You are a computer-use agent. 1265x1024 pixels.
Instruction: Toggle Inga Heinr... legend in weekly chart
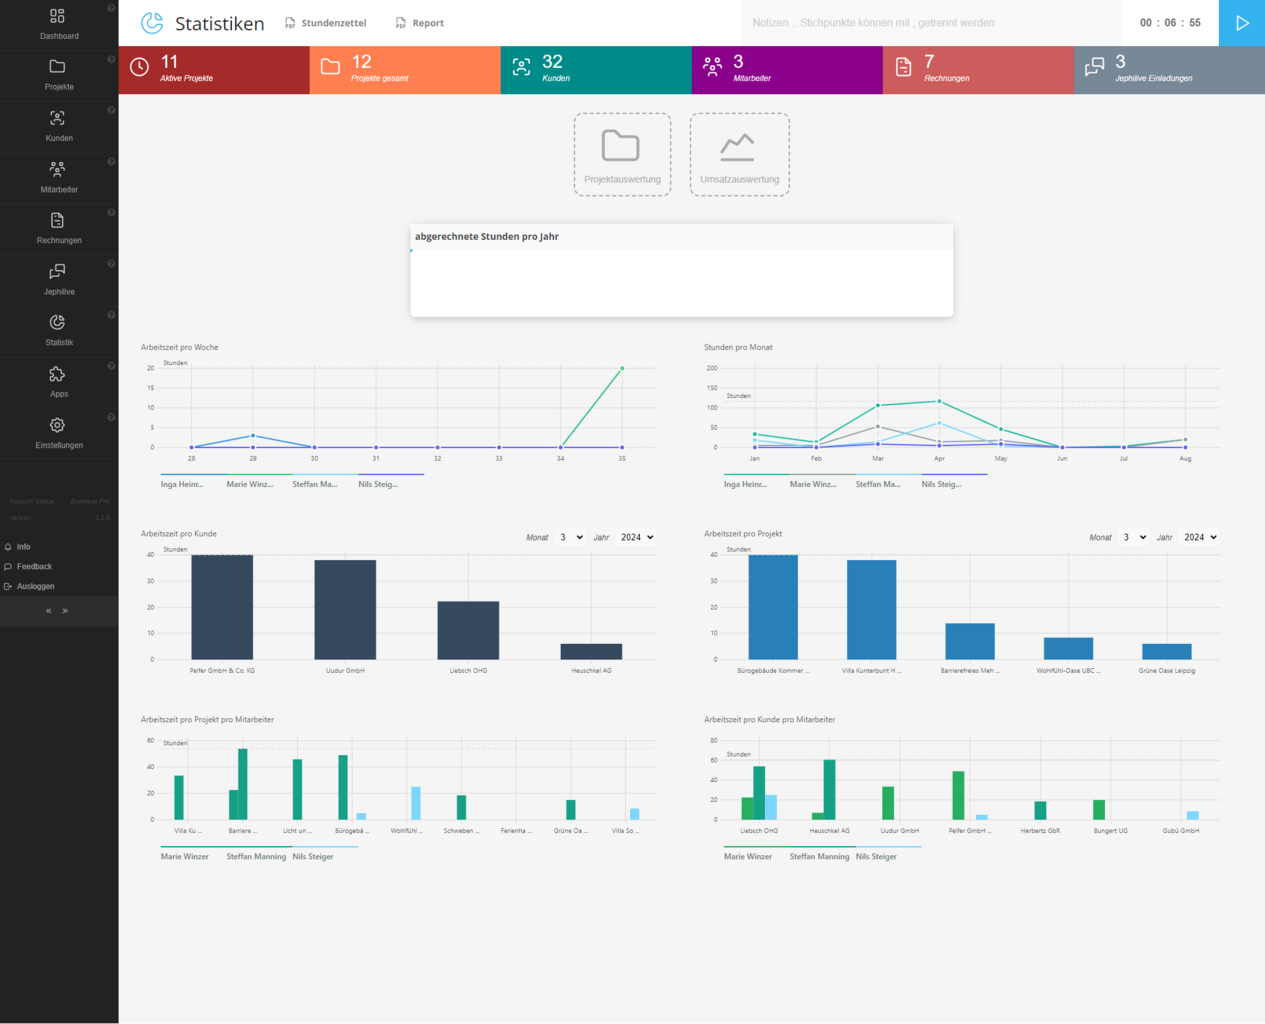pyautogui.click(x=182, y=484)
